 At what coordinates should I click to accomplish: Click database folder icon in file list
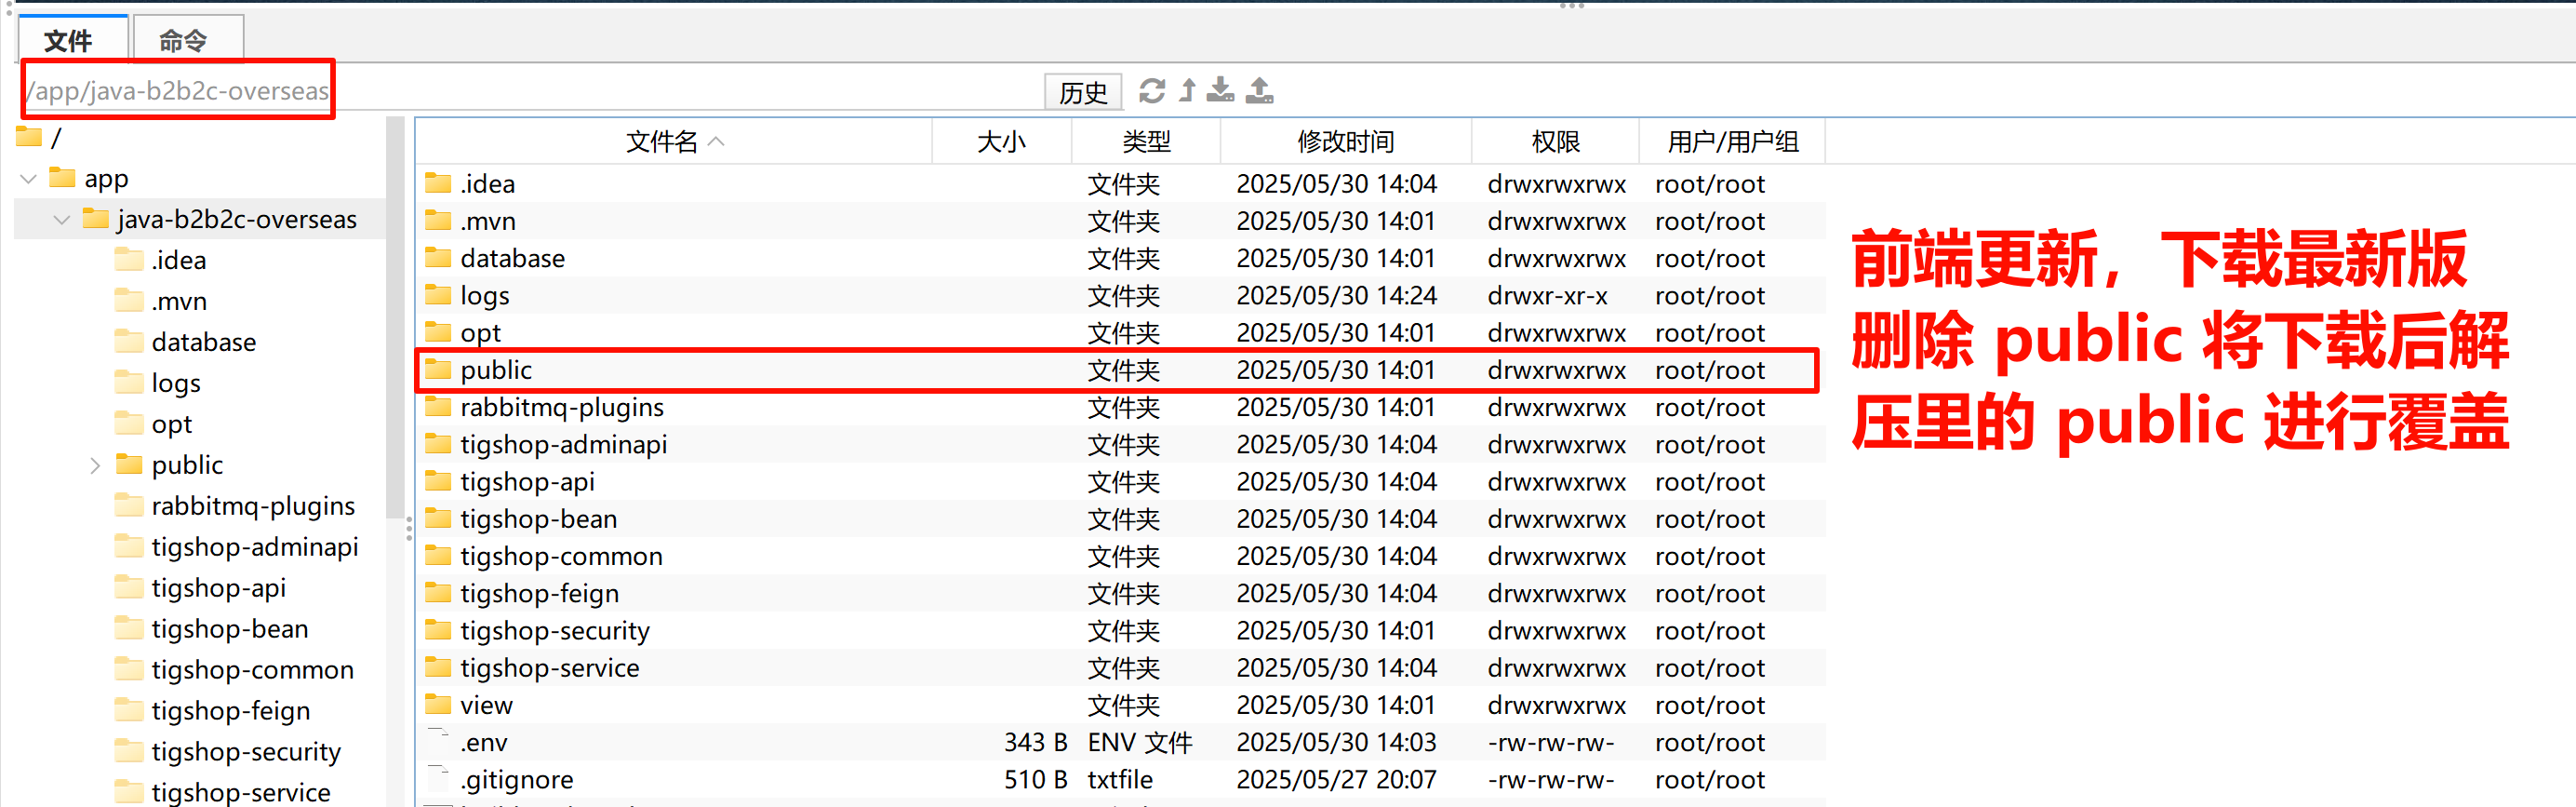[x=437, y=258]
